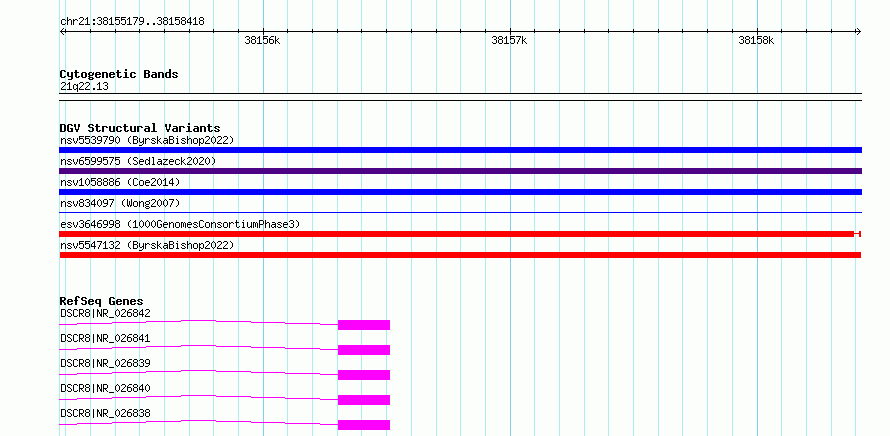Click the right arrowhead of the ruler
This screenshot has width=890, height=436.
pos(858,32)
